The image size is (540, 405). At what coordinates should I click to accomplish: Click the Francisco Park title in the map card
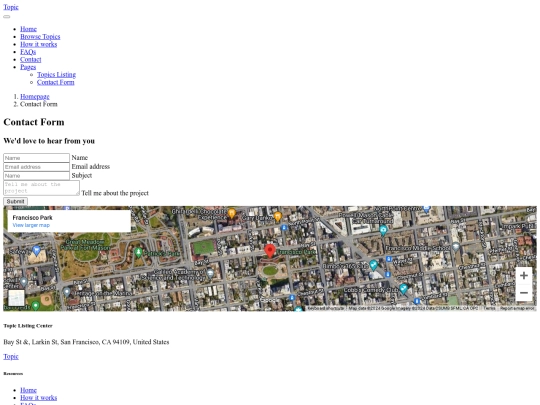[x=32, y=218]
